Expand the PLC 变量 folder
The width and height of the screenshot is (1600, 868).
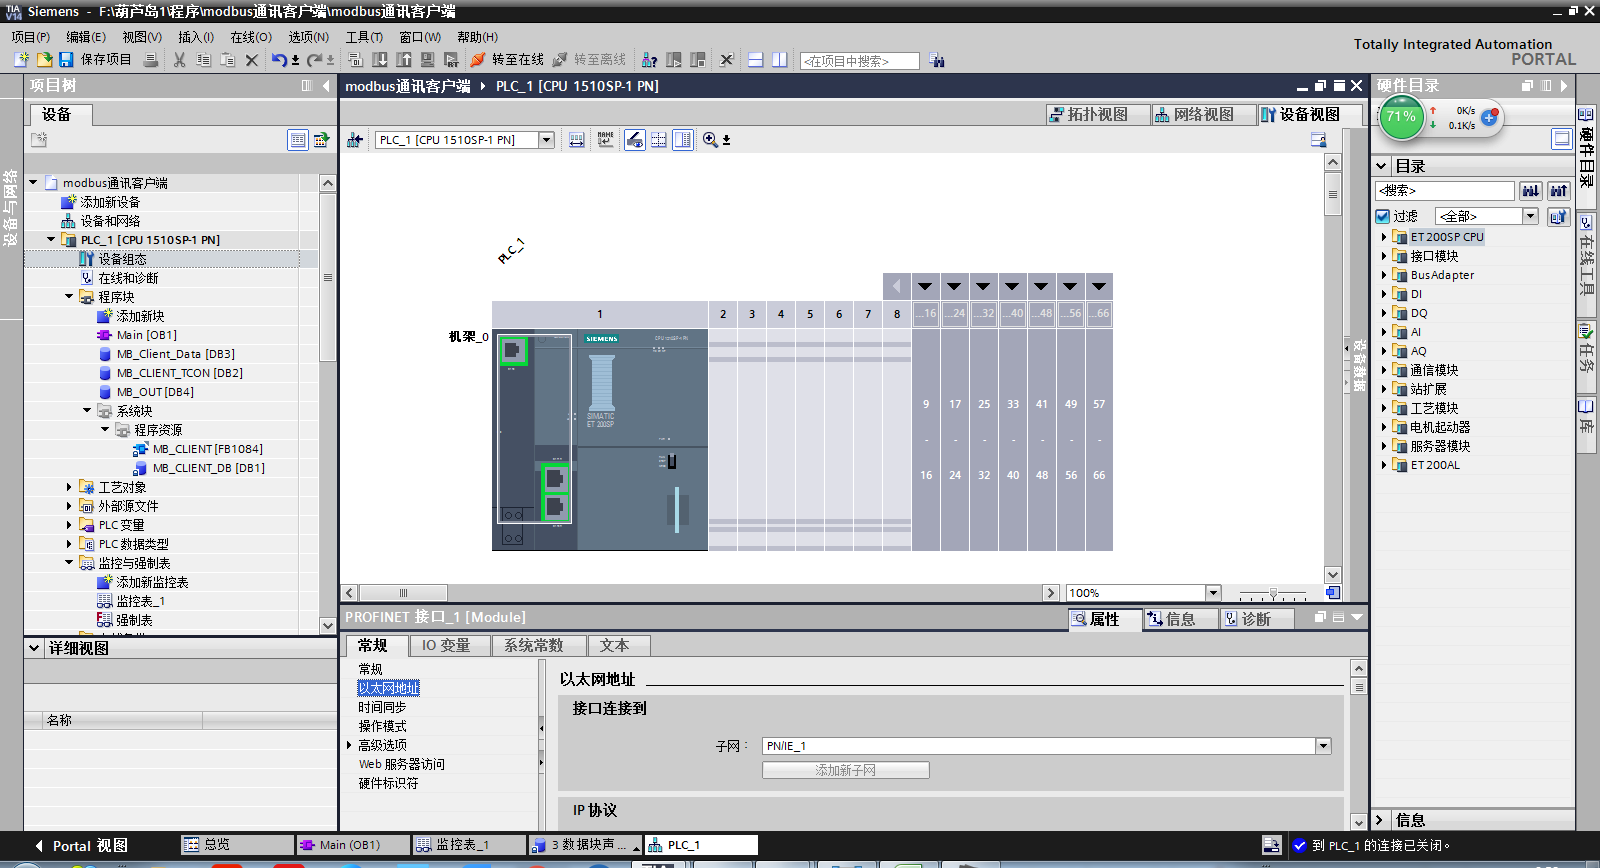tap(69, 525)
